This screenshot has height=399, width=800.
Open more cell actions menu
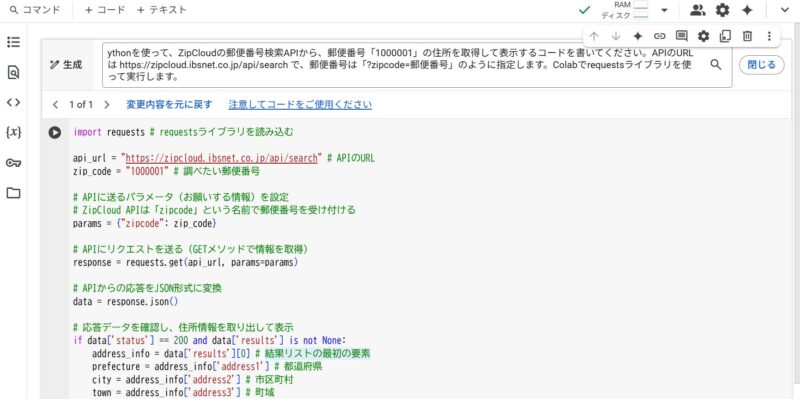(x=769, y=36)
